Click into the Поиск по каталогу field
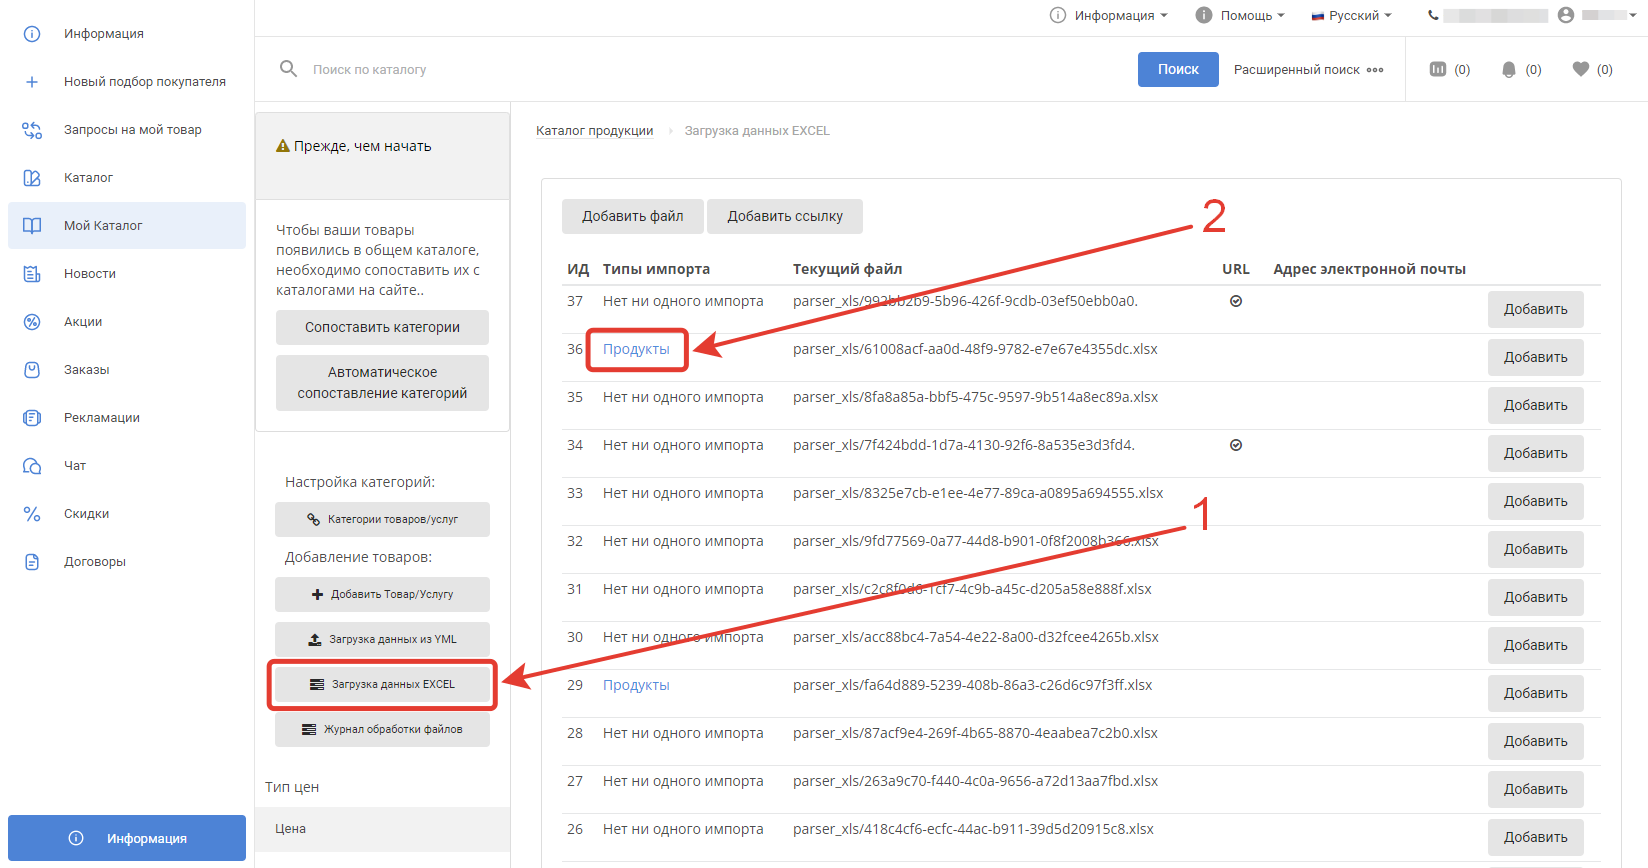 (700, 70)
